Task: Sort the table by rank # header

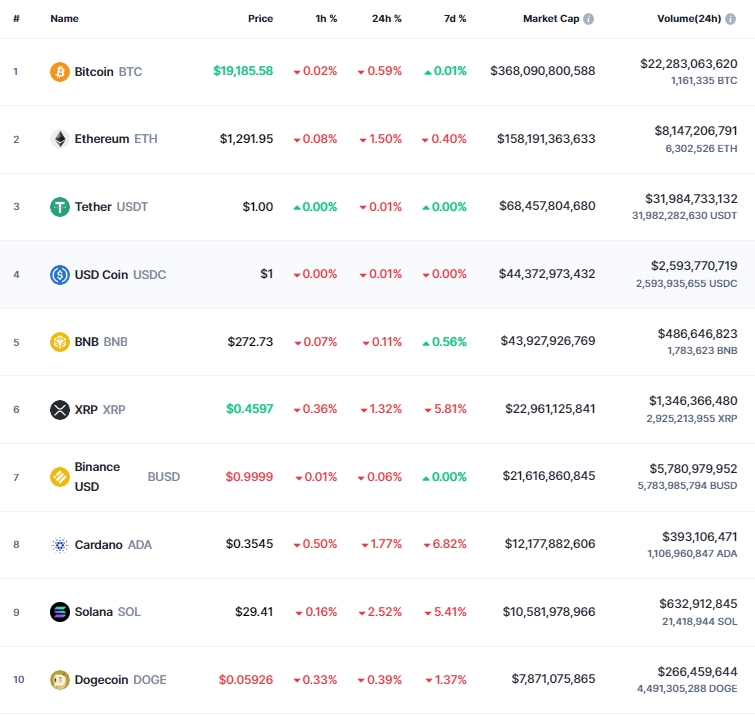Action: point(16,19)
